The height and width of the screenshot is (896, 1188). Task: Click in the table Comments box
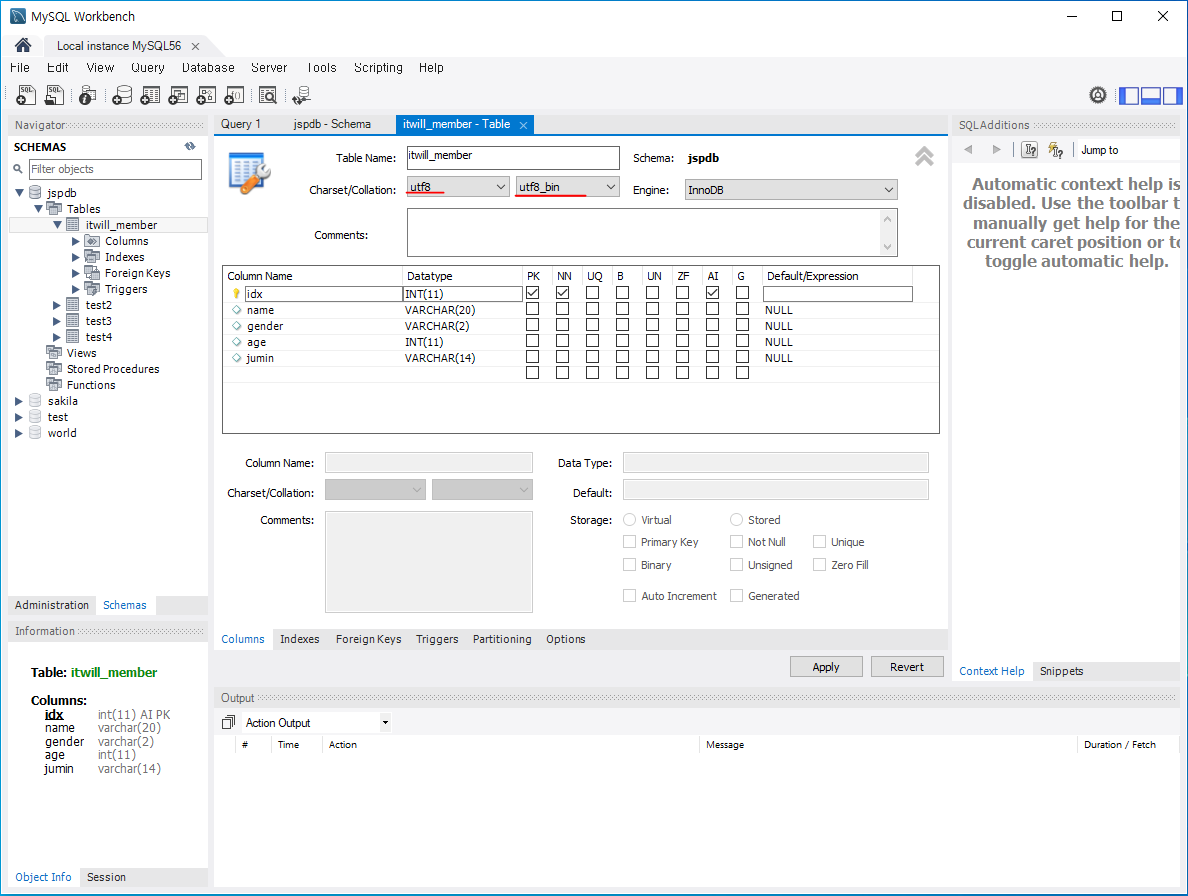[x=645, y=233]
